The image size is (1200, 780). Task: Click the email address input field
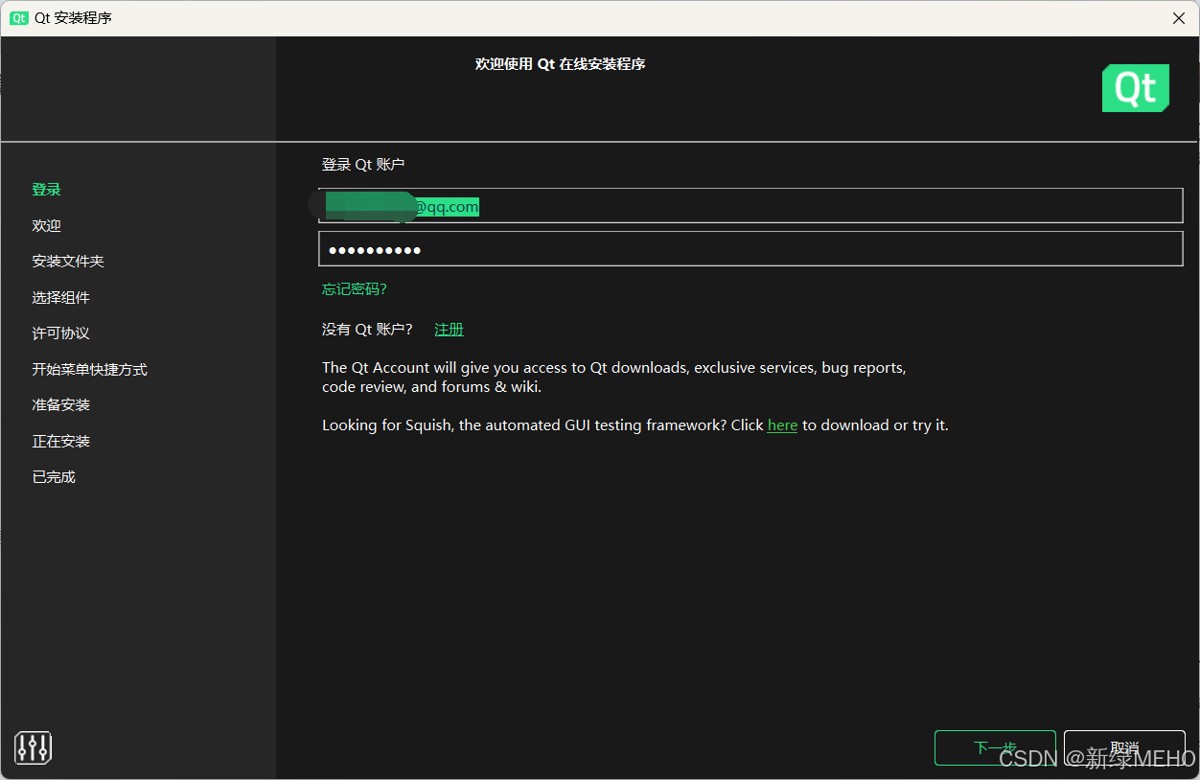tap(750, 206)
